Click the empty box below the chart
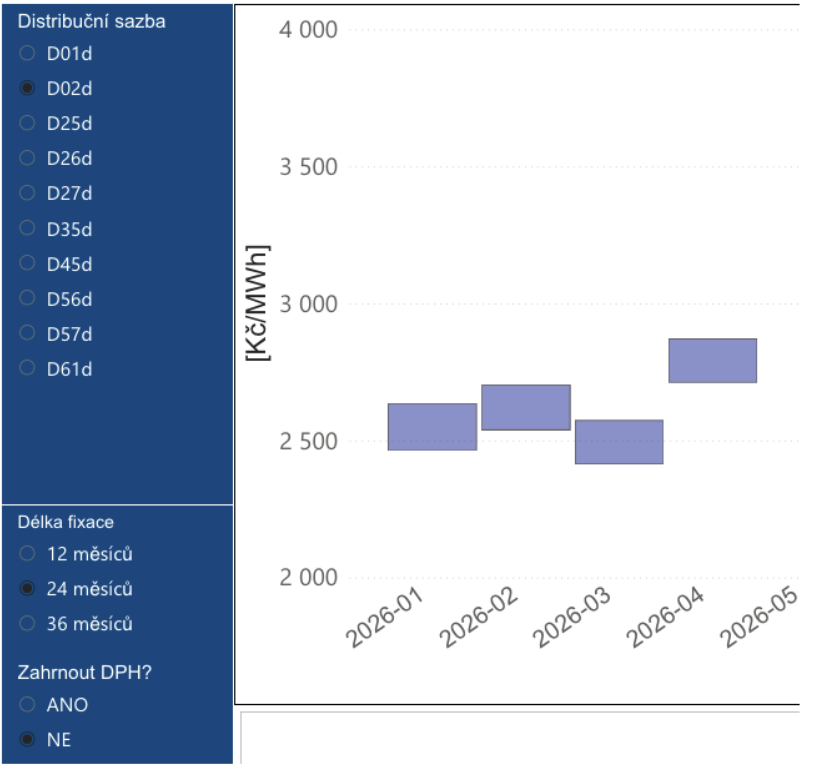Viewport: 820px width, 766px height. (520, 738)
